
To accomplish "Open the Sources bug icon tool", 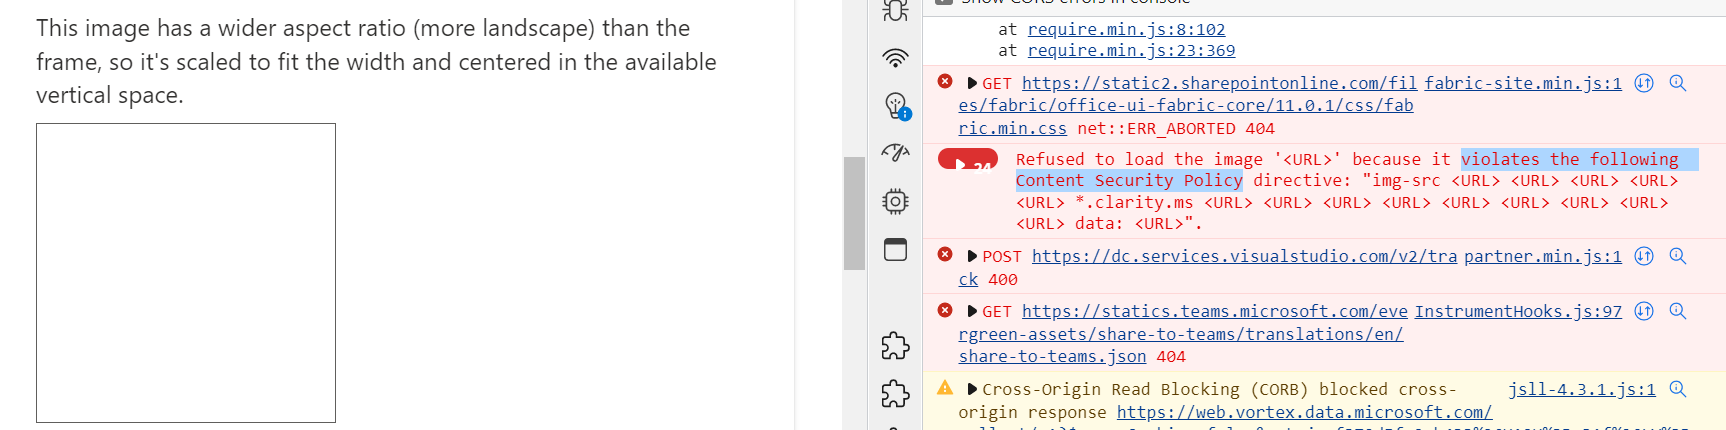I will click(895, 11).
